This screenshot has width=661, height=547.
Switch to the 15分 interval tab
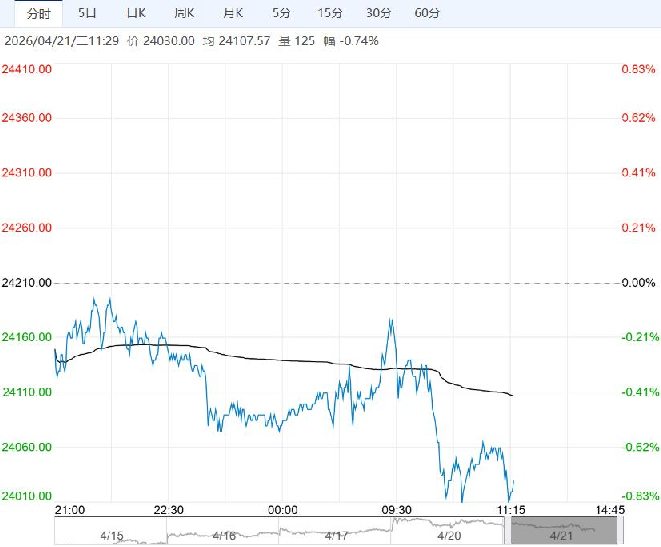[x=329, y=13]
